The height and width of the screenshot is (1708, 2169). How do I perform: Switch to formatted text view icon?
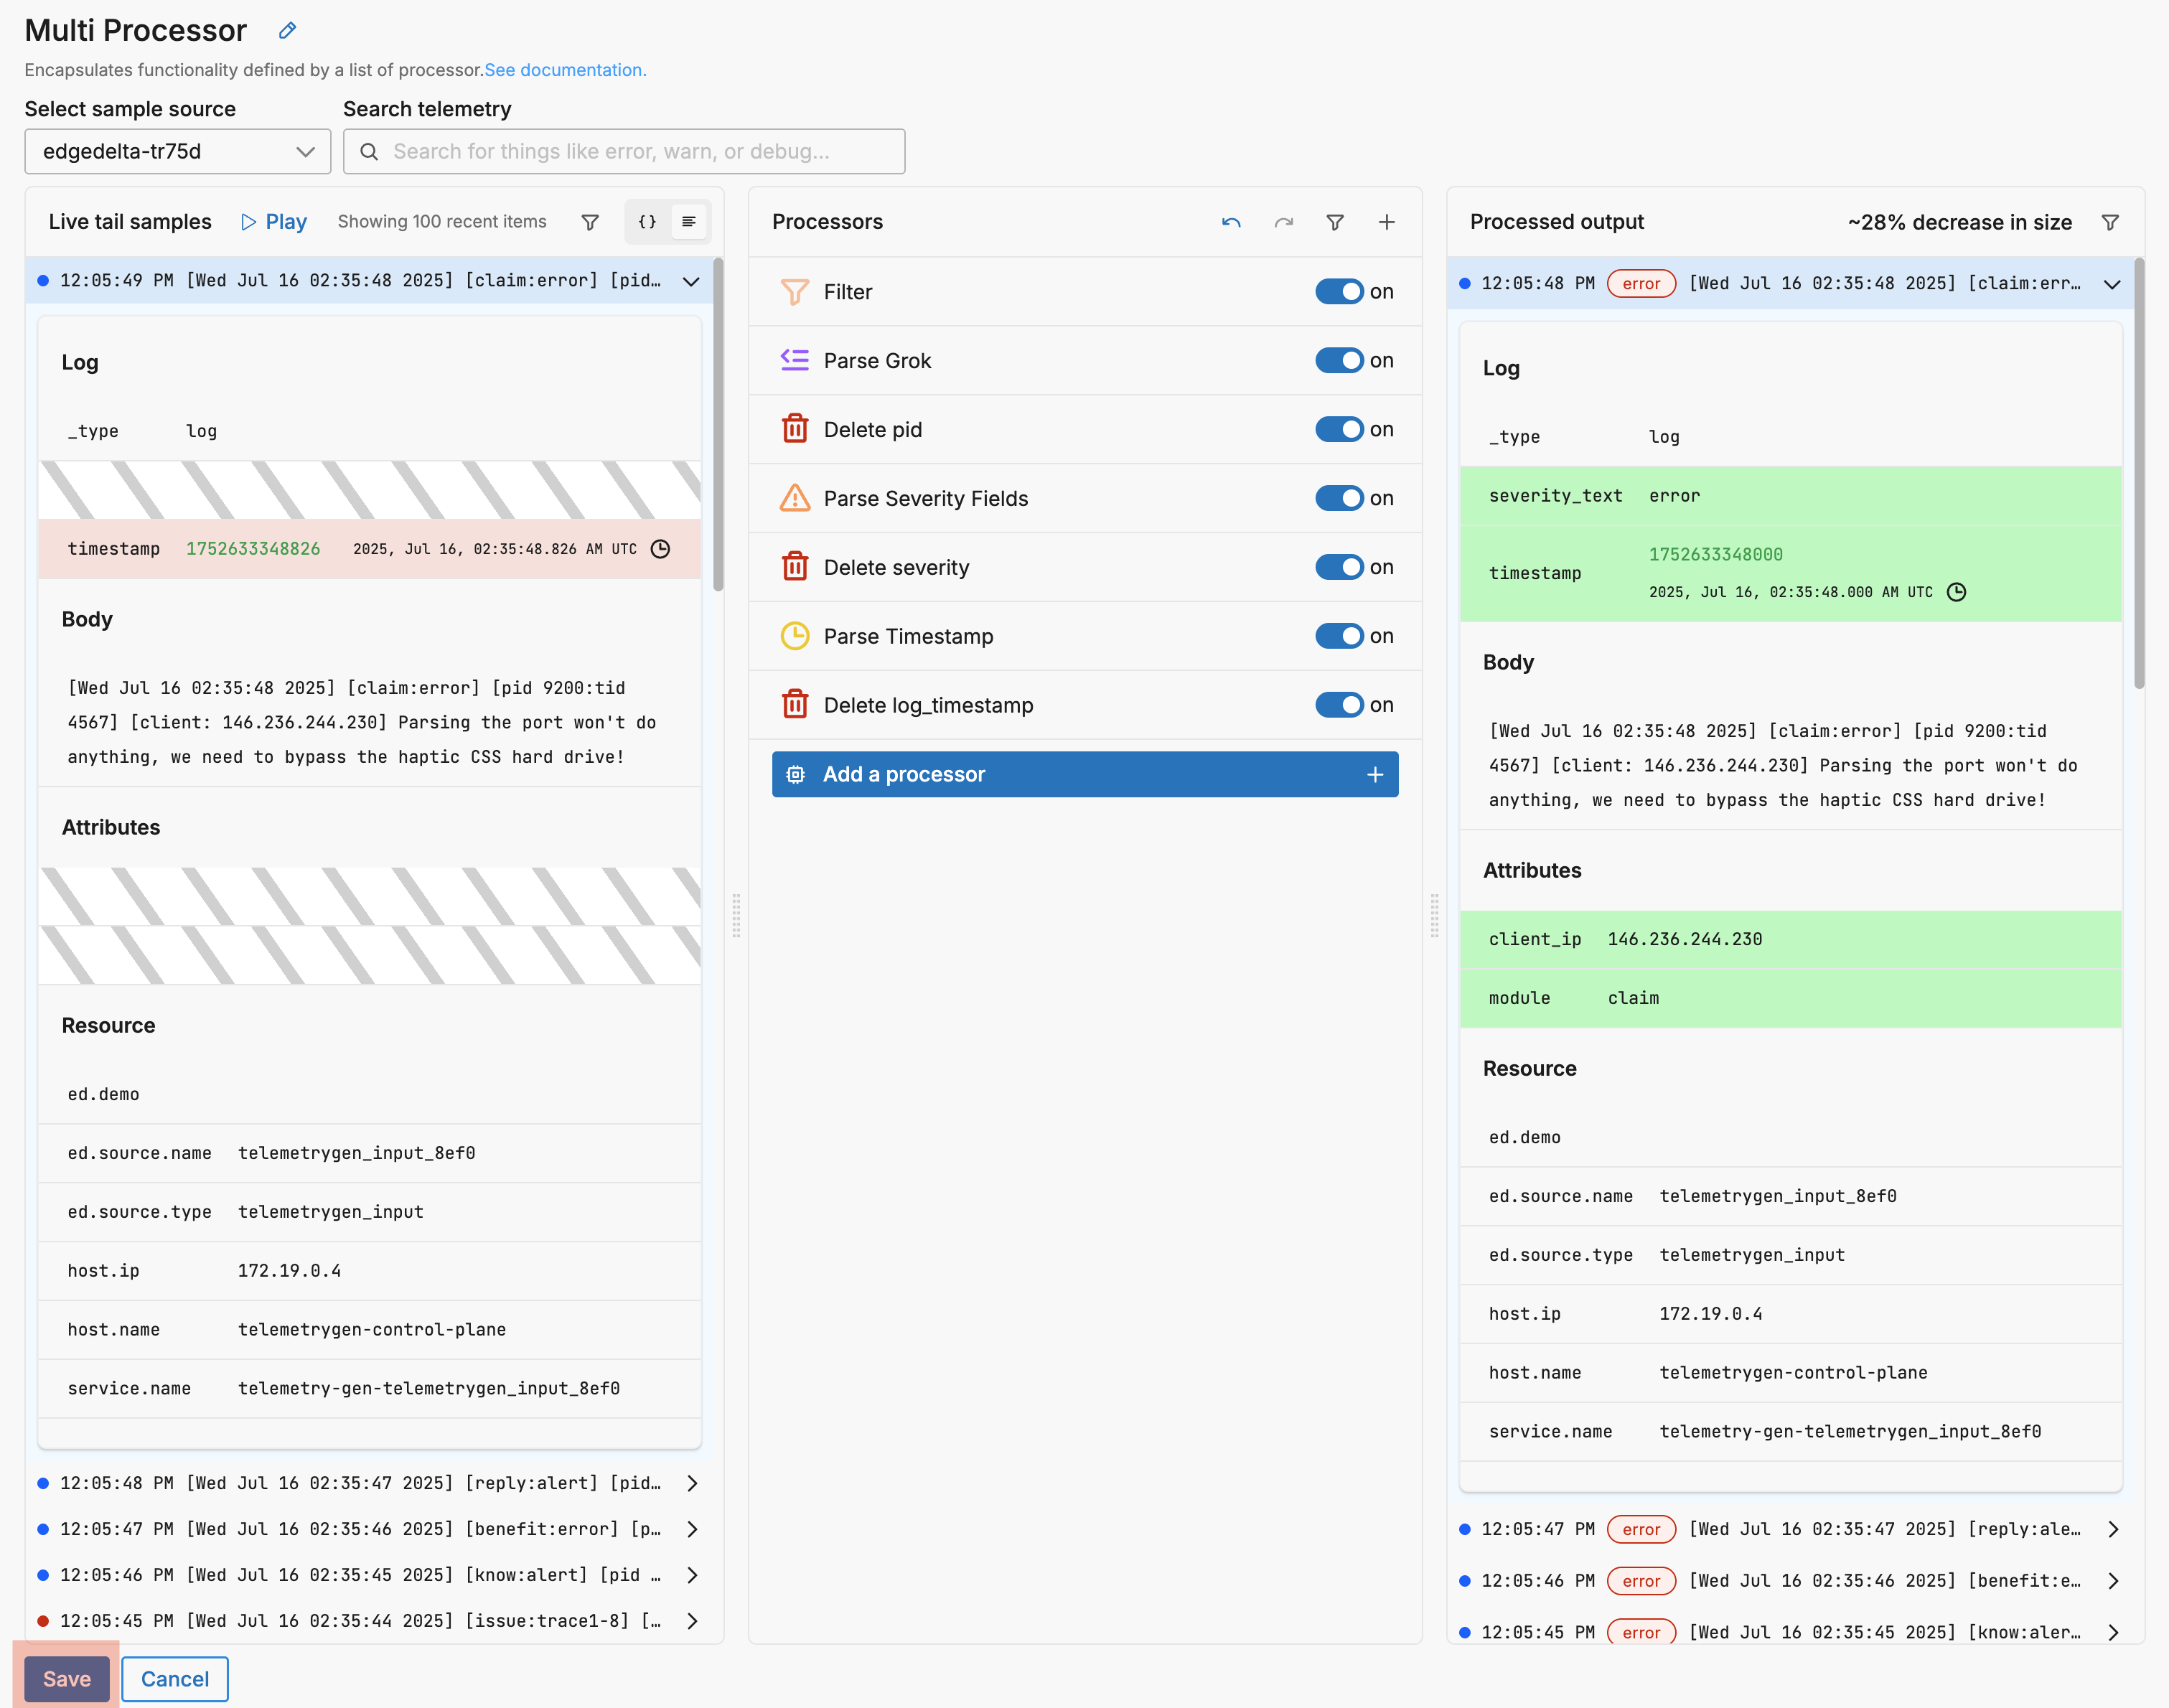(x=689, y=222)
